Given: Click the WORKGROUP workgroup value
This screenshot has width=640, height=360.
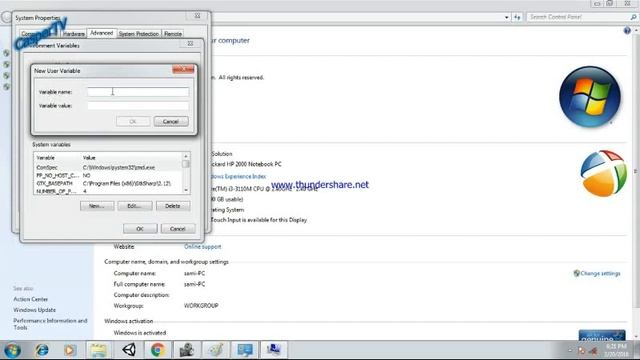Looking at the screenshot, I should [201, 306].
